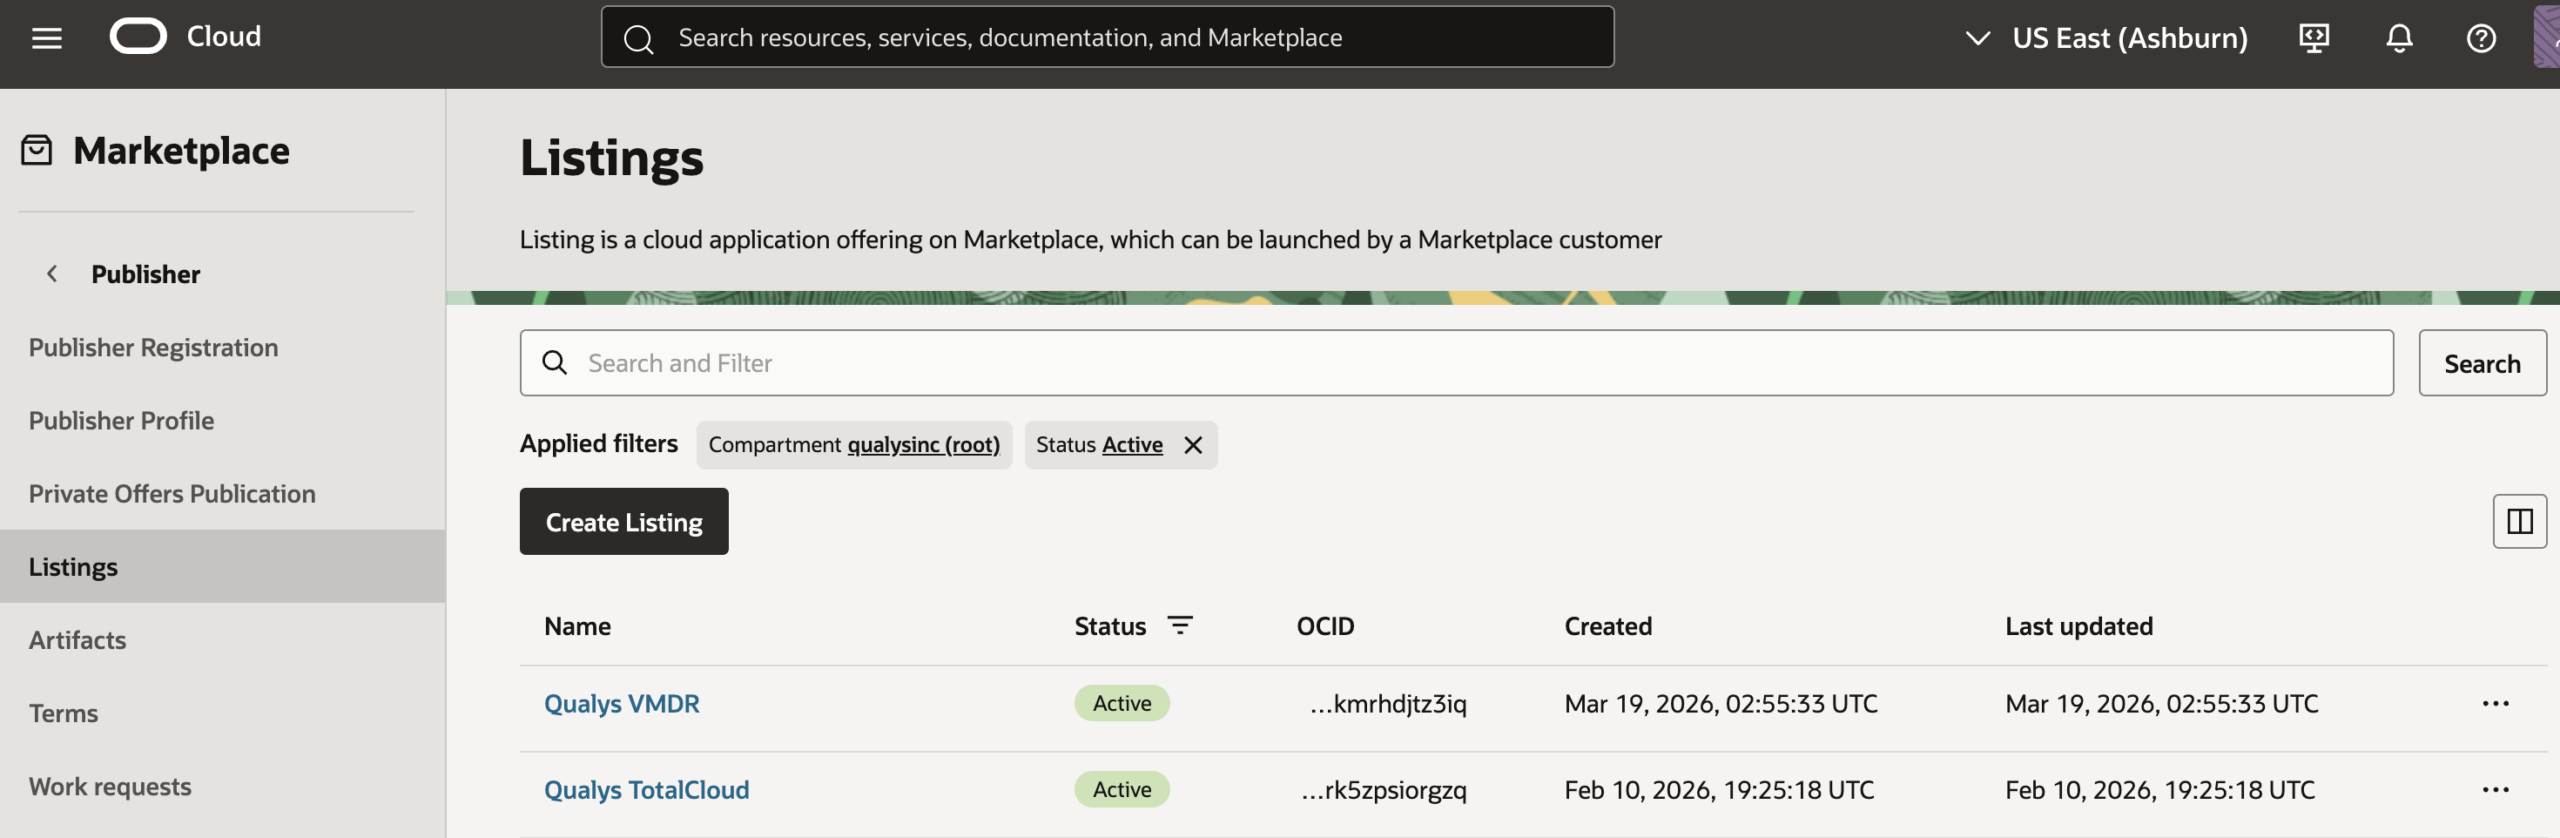Click OCID ...kmrhdjtz3iq
The height and width of the screenshot is (838, 2560).
click(1388, 704)
